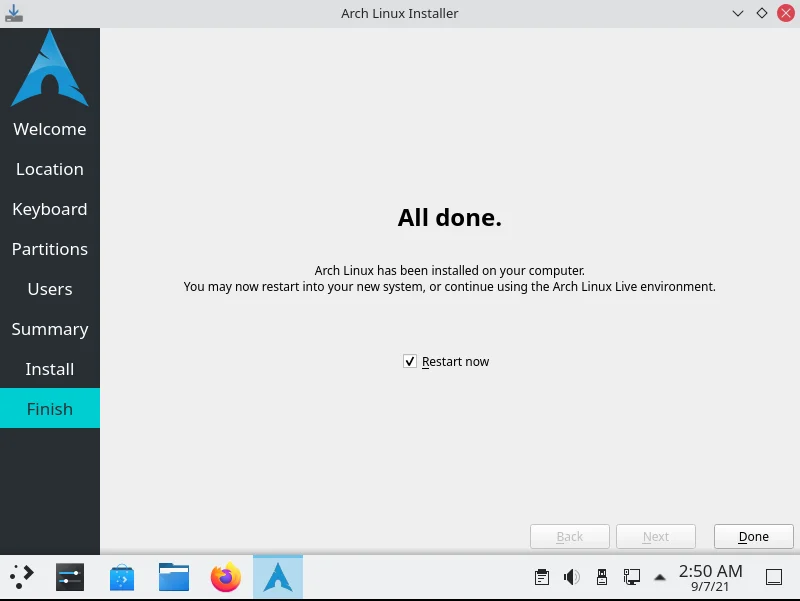Click the grayed-out Back button
This screenshot has height=601, width=800.
pyautogui.click(x=569, y=536)
